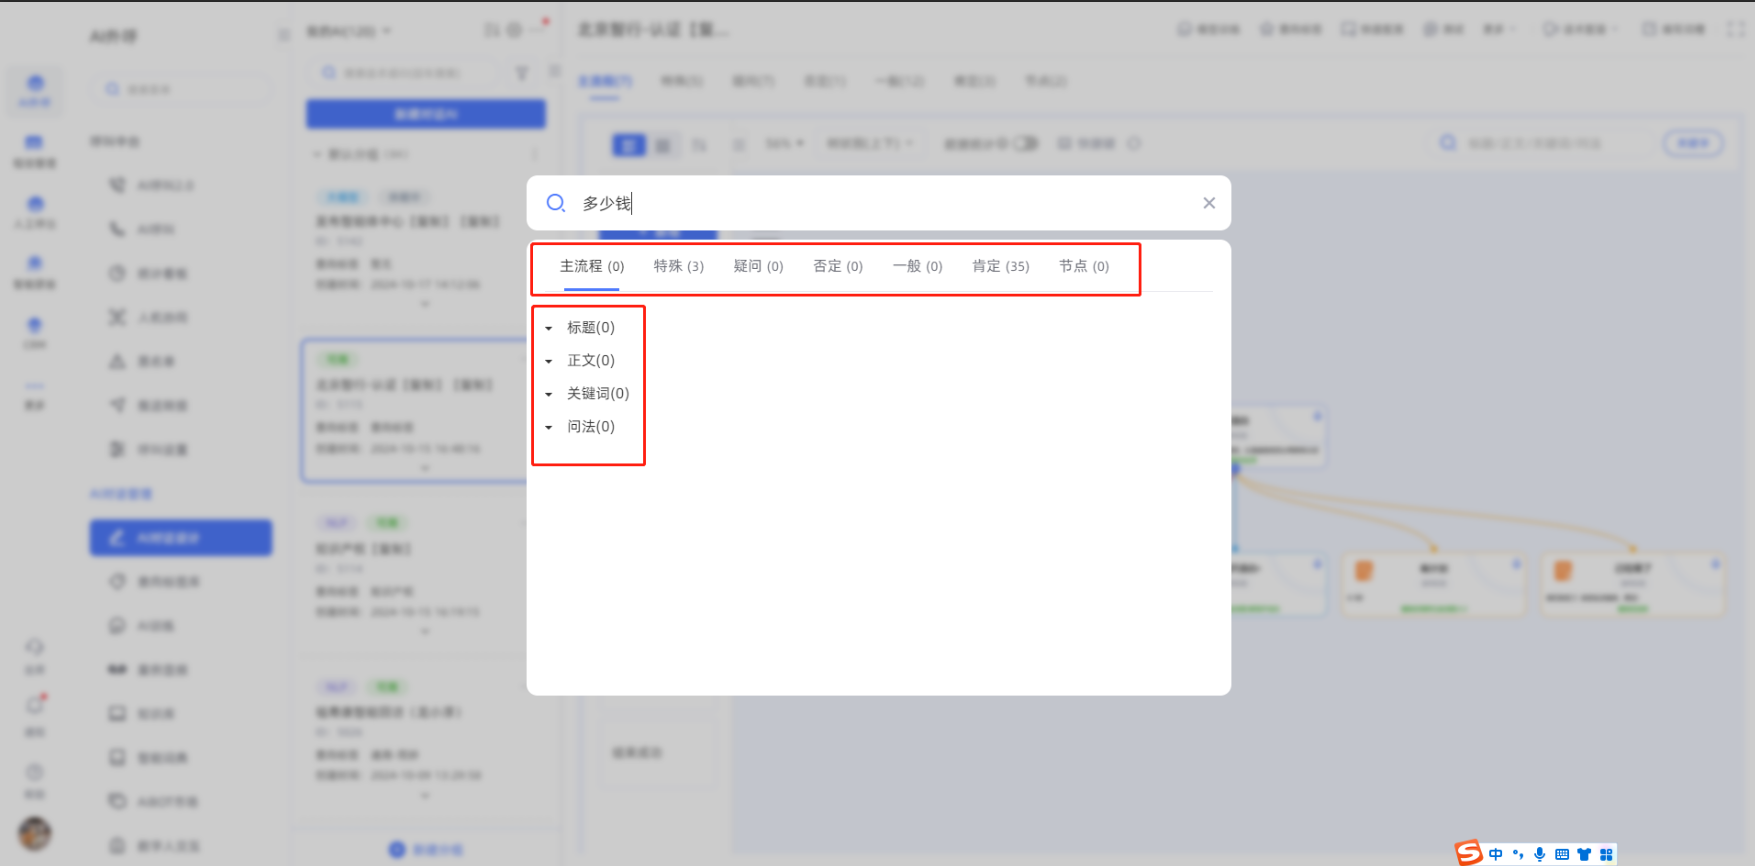Viewport: 1755px width, 866px height.
Task: Open the Sogou toolbox grid icon
Action: (x=1606, y=854)
